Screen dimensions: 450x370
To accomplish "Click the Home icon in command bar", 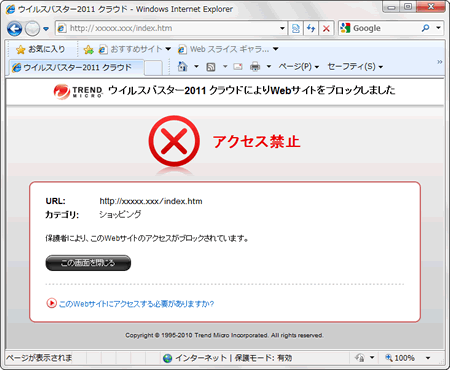I will [182, 66].
